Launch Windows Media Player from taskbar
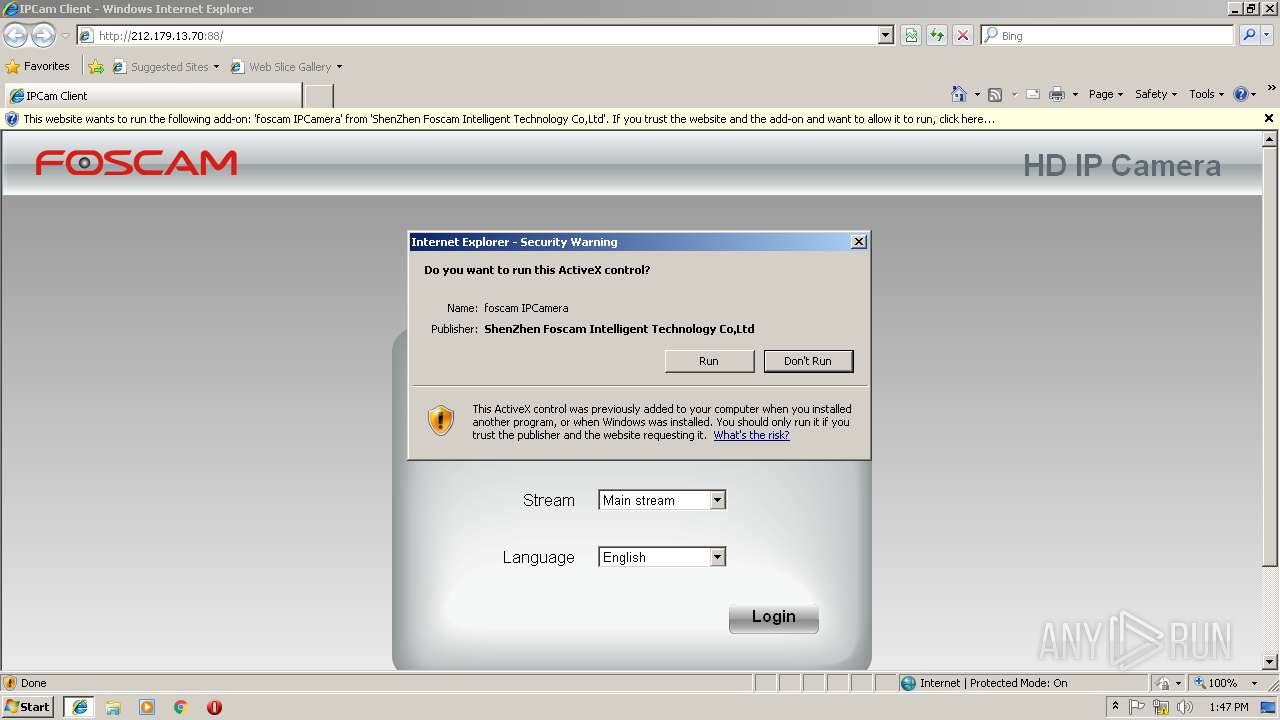1280x720 pixels. pos(147,707)
